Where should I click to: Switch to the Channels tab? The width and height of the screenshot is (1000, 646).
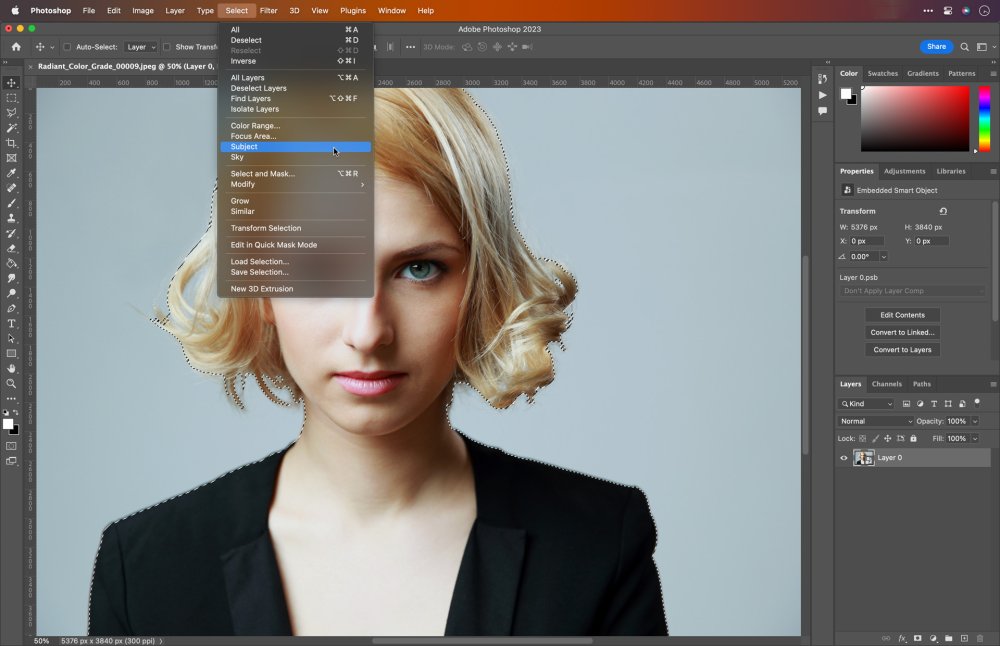pos(886,384)
